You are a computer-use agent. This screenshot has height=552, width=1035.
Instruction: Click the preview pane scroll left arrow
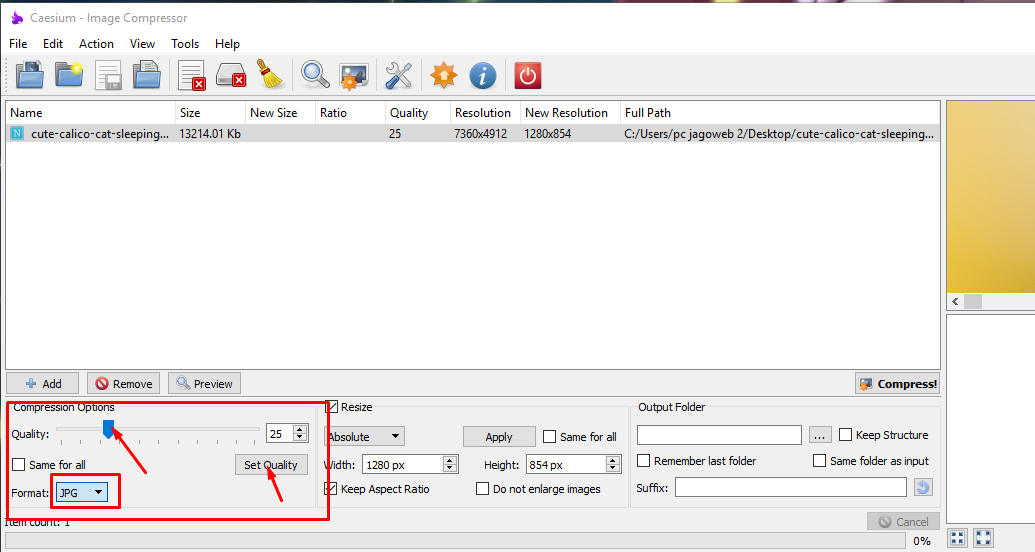coord(955,301)
